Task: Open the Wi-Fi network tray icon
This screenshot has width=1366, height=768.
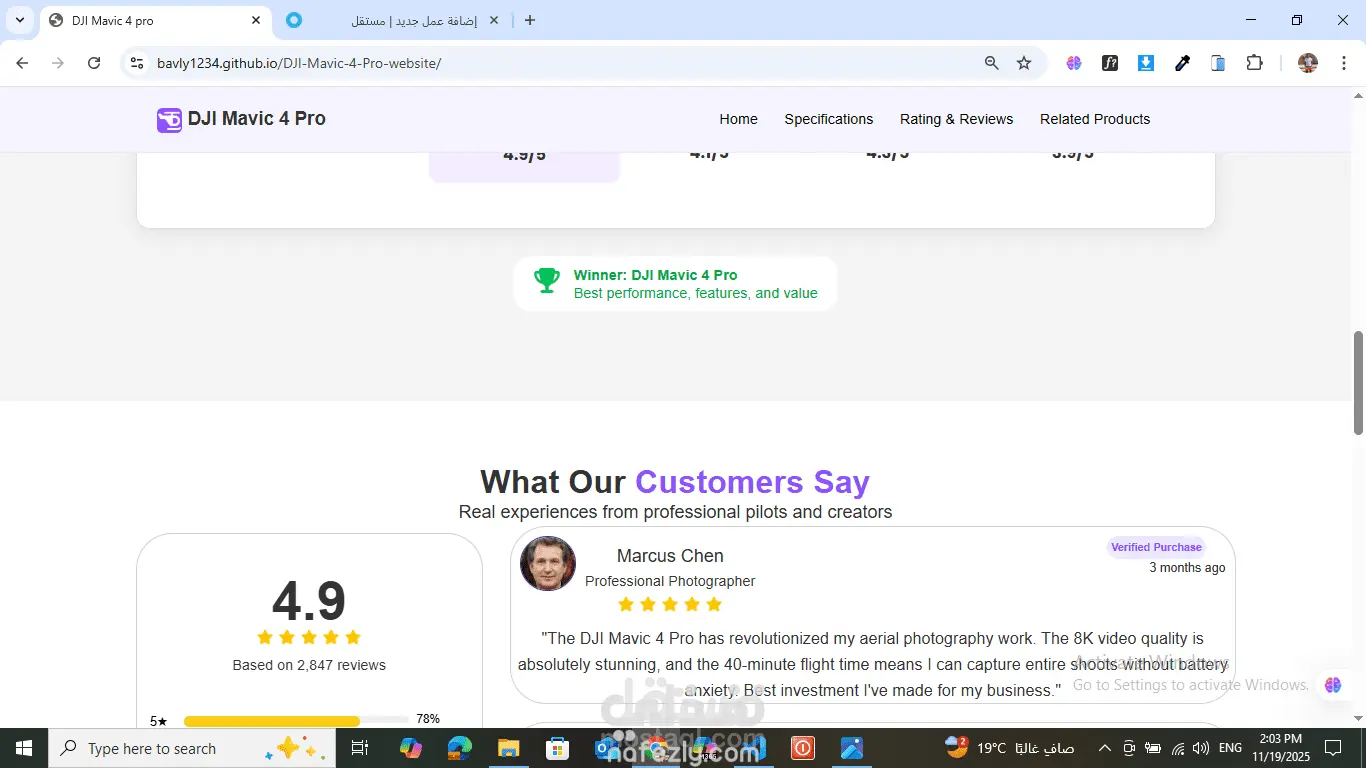Action: (x=1178, y=748)
